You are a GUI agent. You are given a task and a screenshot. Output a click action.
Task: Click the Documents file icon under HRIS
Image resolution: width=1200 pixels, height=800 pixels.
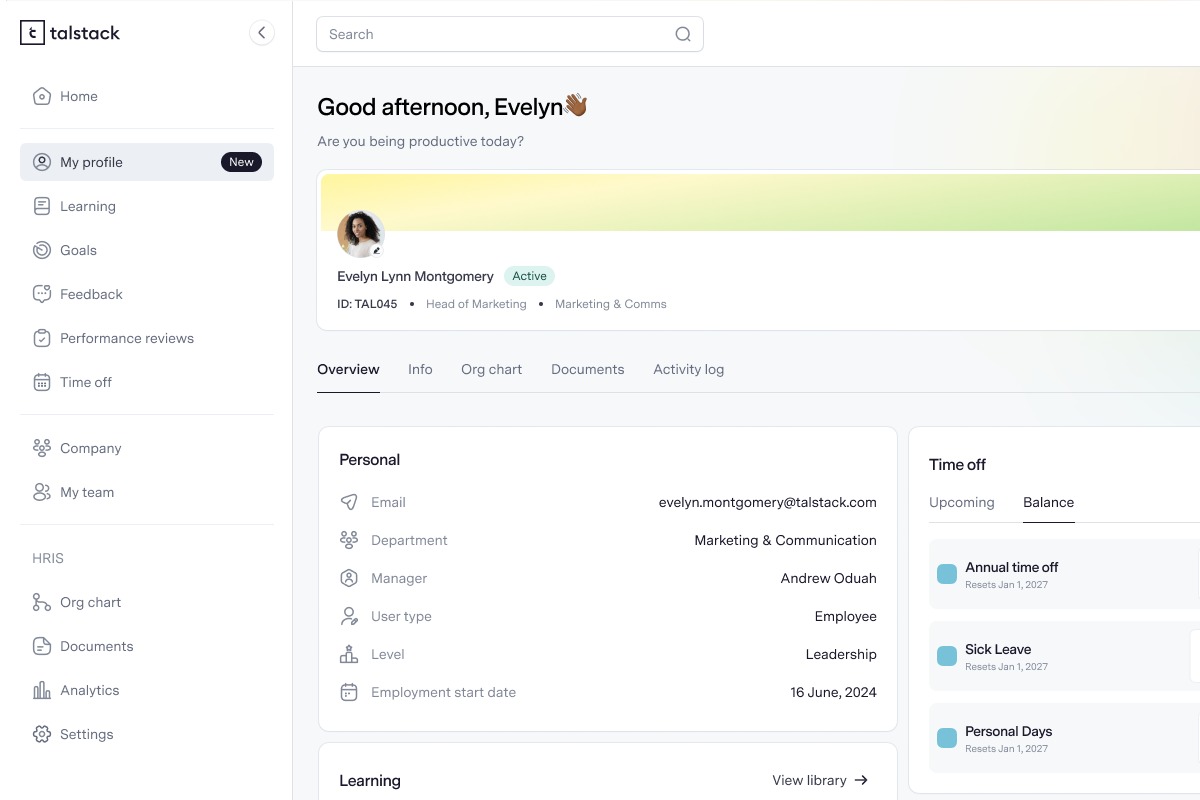42,646
